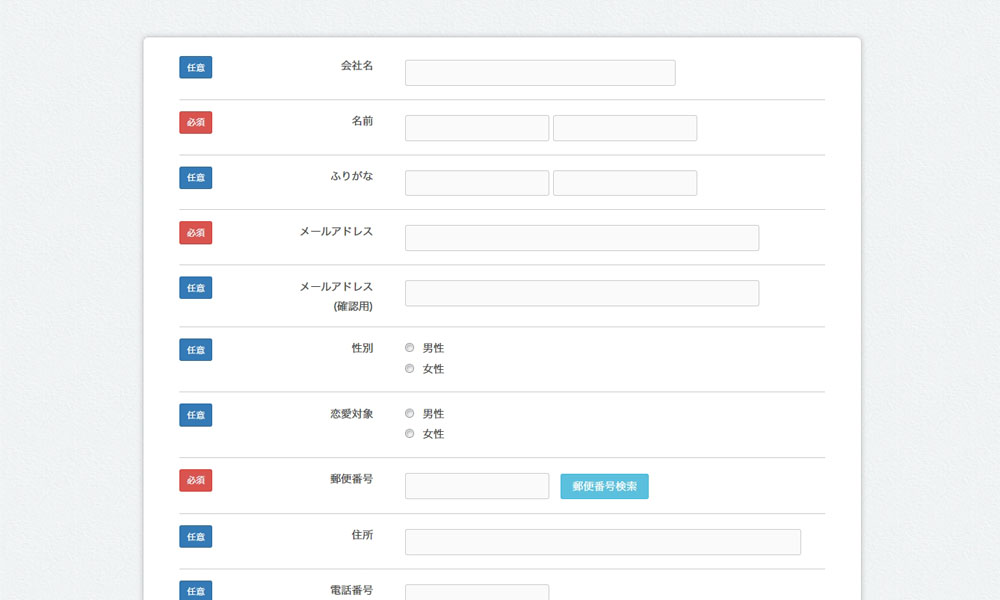Select the メールアドレス(確認用) input field
Screen dimensions: 1000x600
click(x=582, y=293)
